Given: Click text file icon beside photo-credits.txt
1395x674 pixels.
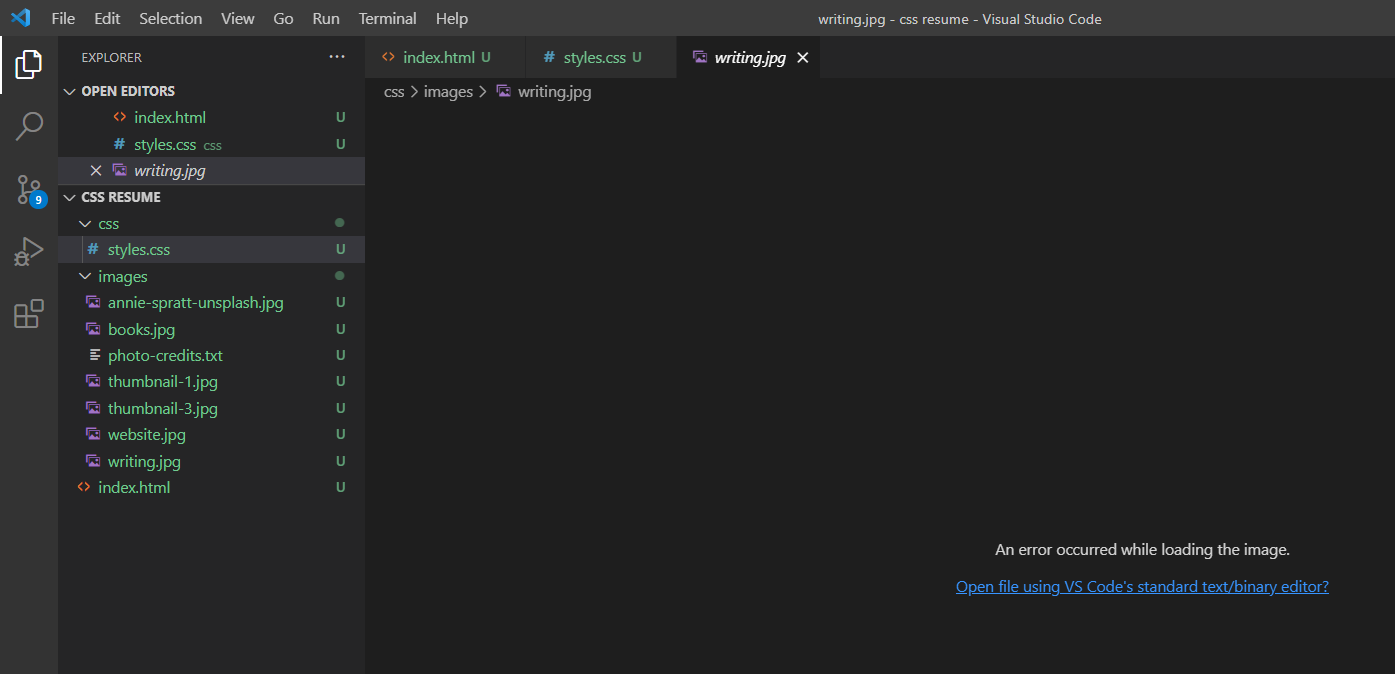Looking at the screenshot, I should click(96, 356).
